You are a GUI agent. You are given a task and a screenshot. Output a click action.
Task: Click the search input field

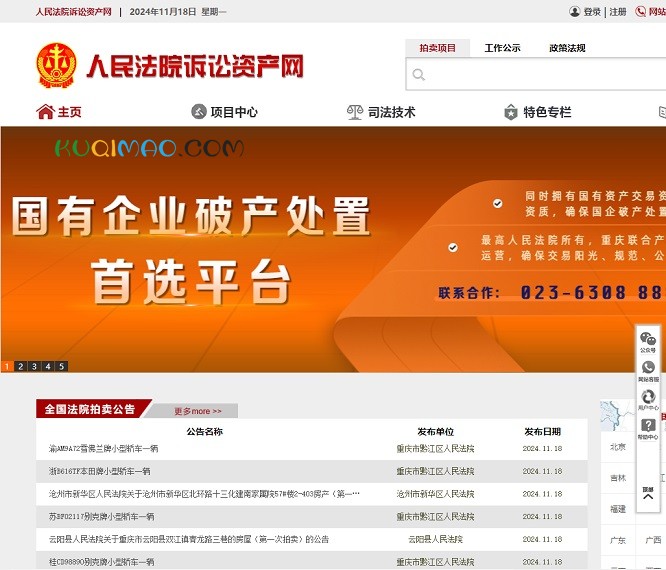pos(536,74)
